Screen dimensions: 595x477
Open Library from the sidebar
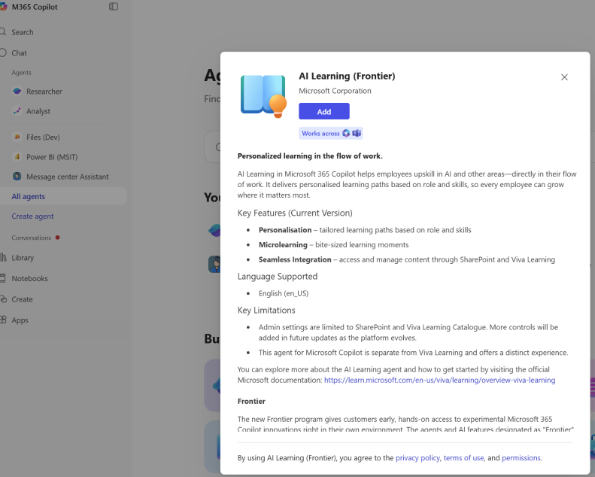[x=22, y=258]
